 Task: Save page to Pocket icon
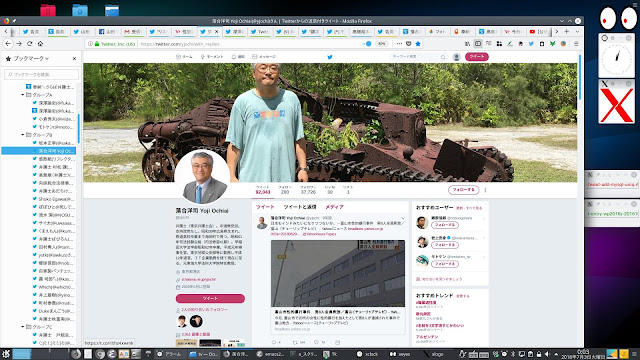click(409, 44)
